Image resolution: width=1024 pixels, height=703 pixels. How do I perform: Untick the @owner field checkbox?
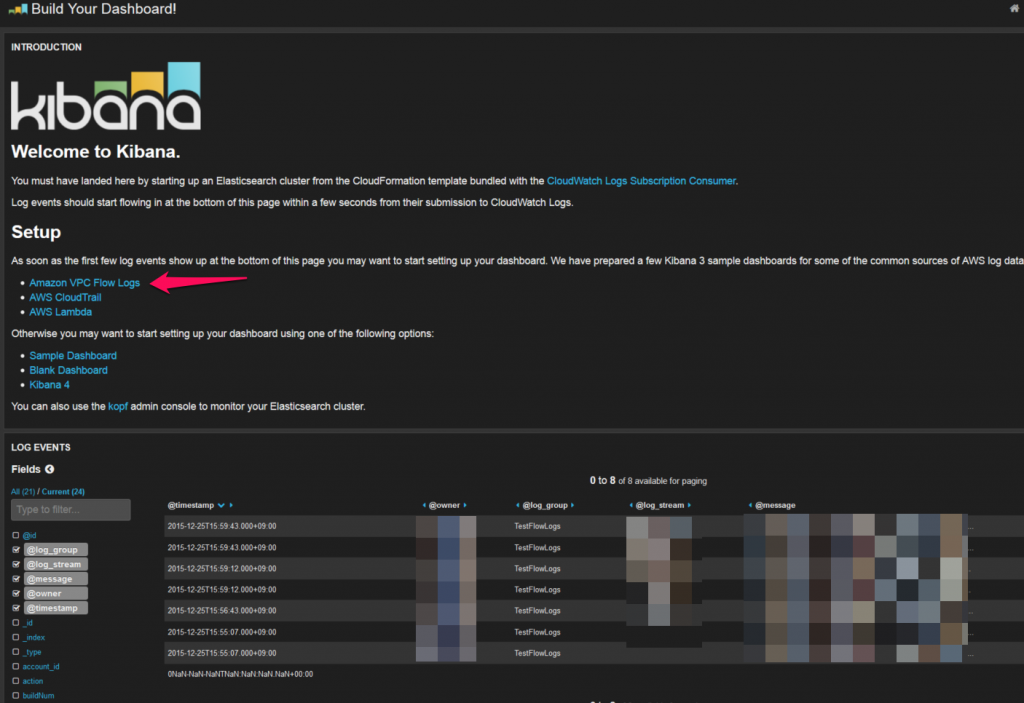(16, 593)
